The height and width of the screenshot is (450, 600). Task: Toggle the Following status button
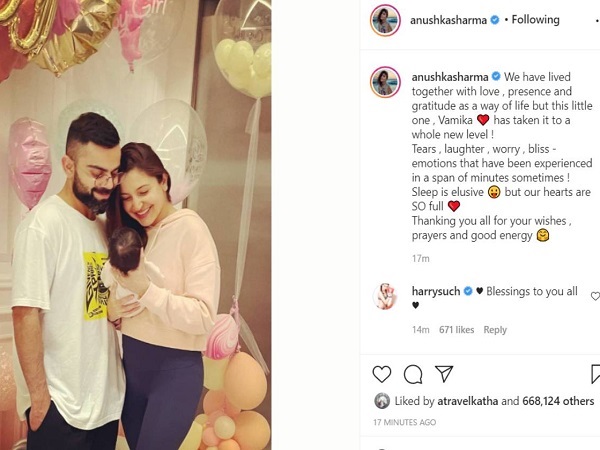tap(536, 20)
